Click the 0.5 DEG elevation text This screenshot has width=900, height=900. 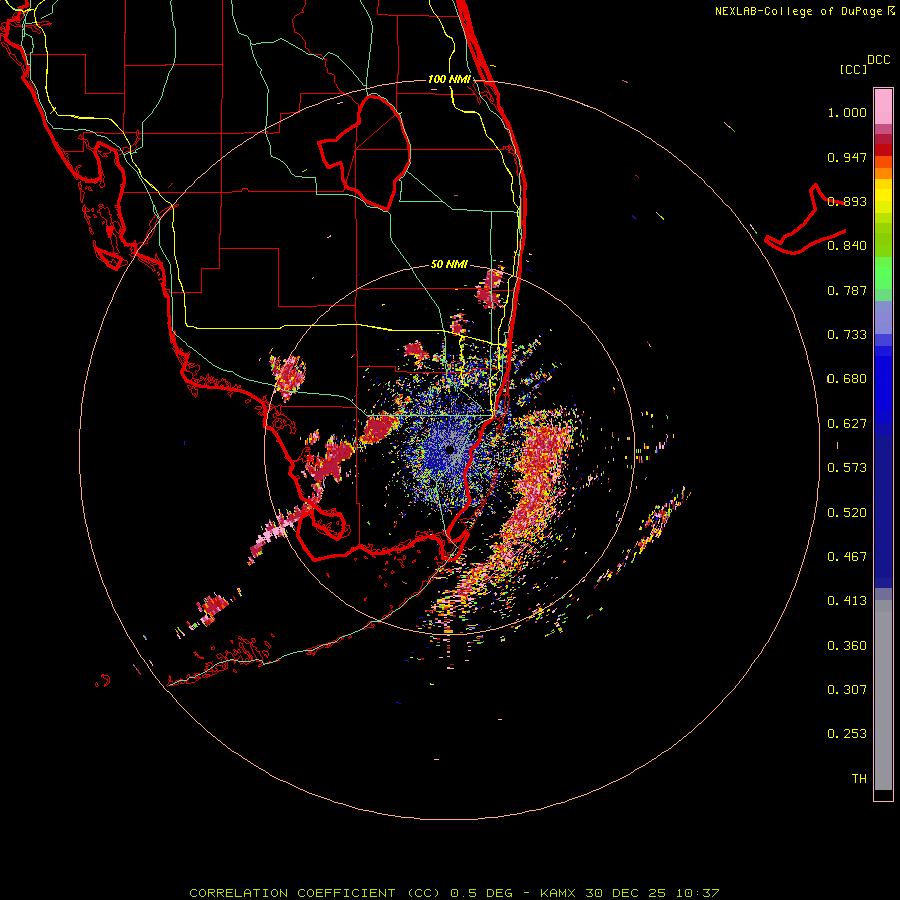click(x=480, y=893)
